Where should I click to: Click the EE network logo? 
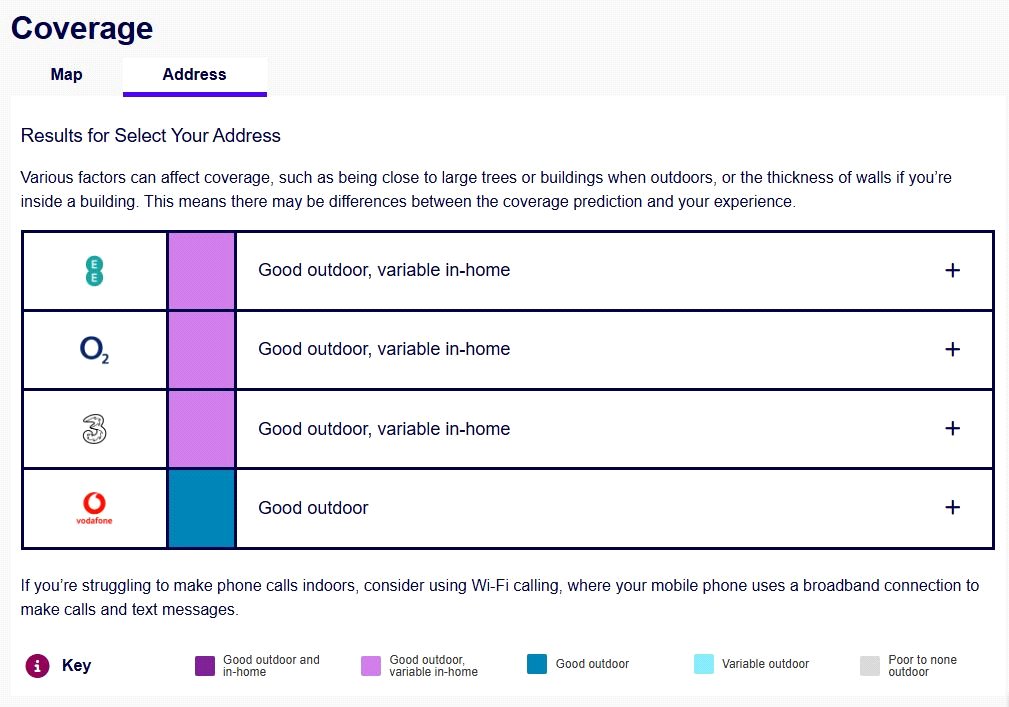(x=94, y=270)
